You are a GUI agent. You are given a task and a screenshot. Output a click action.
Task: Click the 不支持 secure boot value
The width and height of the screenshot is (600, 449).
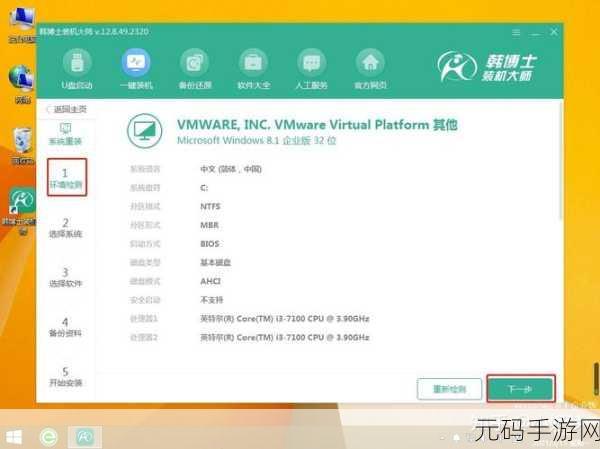click(212, 300)
